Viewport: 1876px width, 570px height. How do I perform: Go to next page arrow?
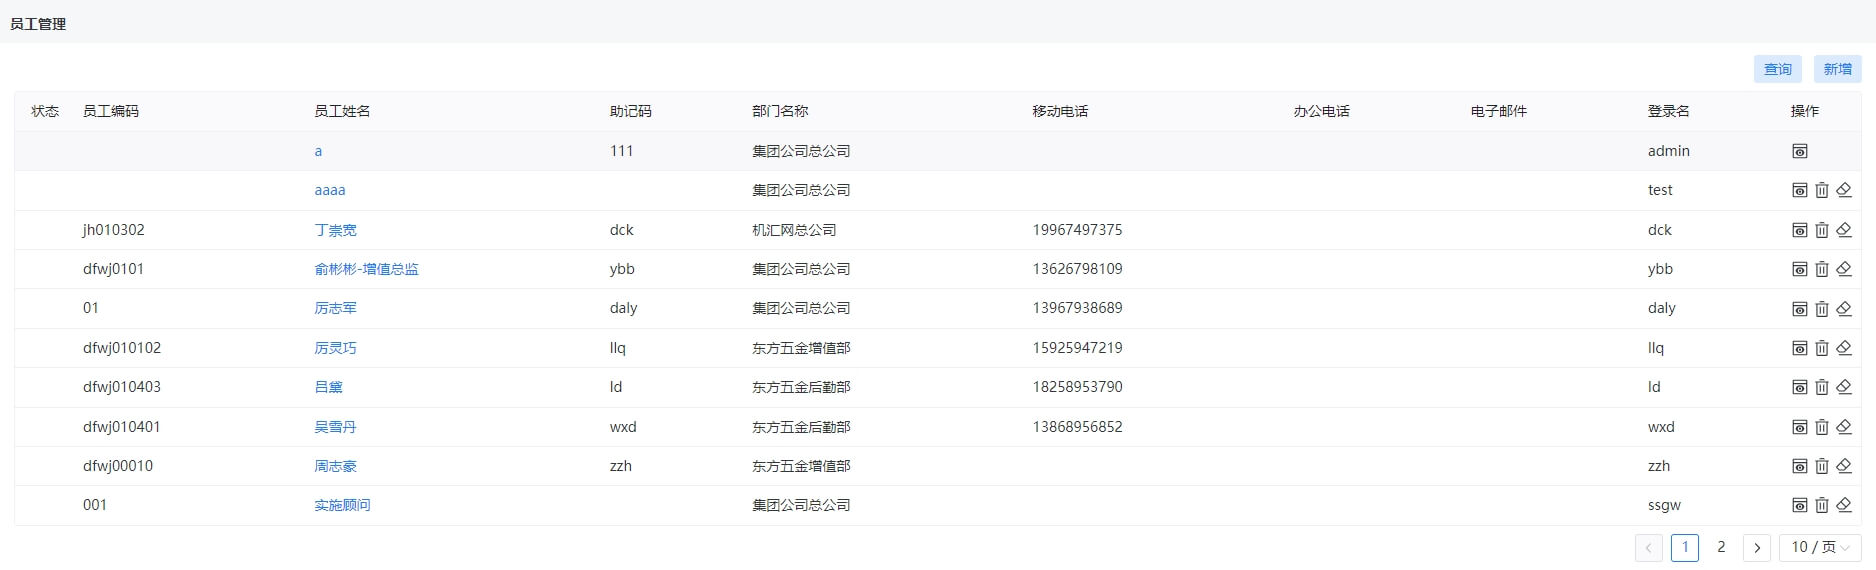1757,547
